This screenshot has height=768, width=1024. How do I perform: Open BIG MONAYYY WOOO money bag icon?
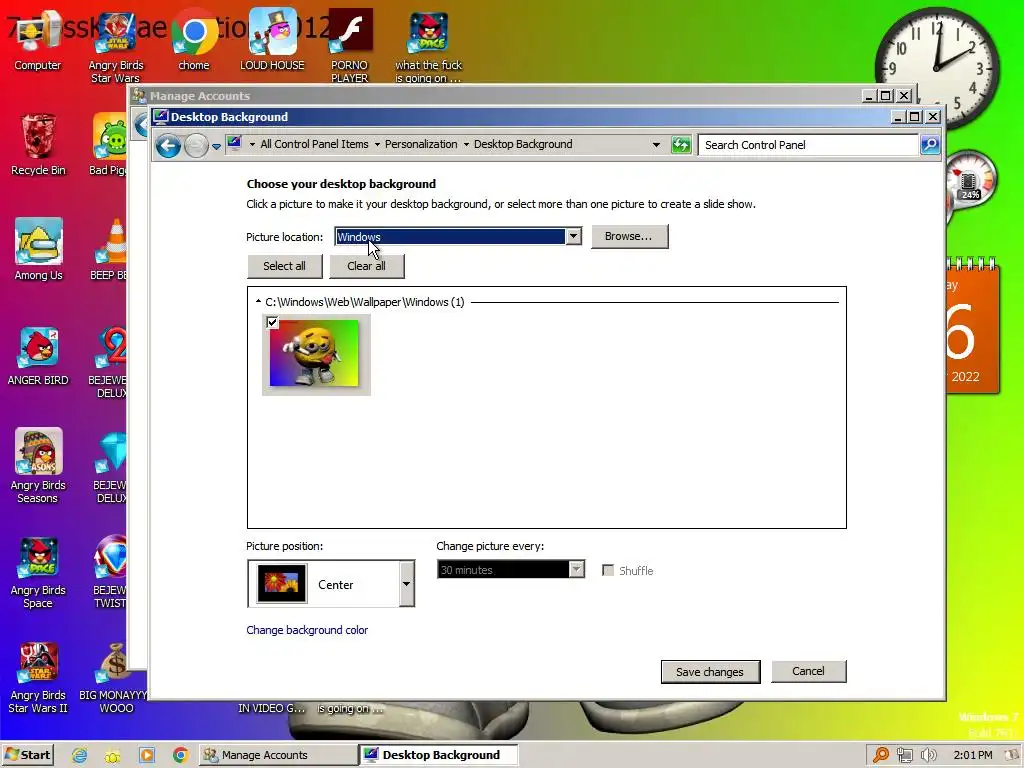[x=115, y=678]
